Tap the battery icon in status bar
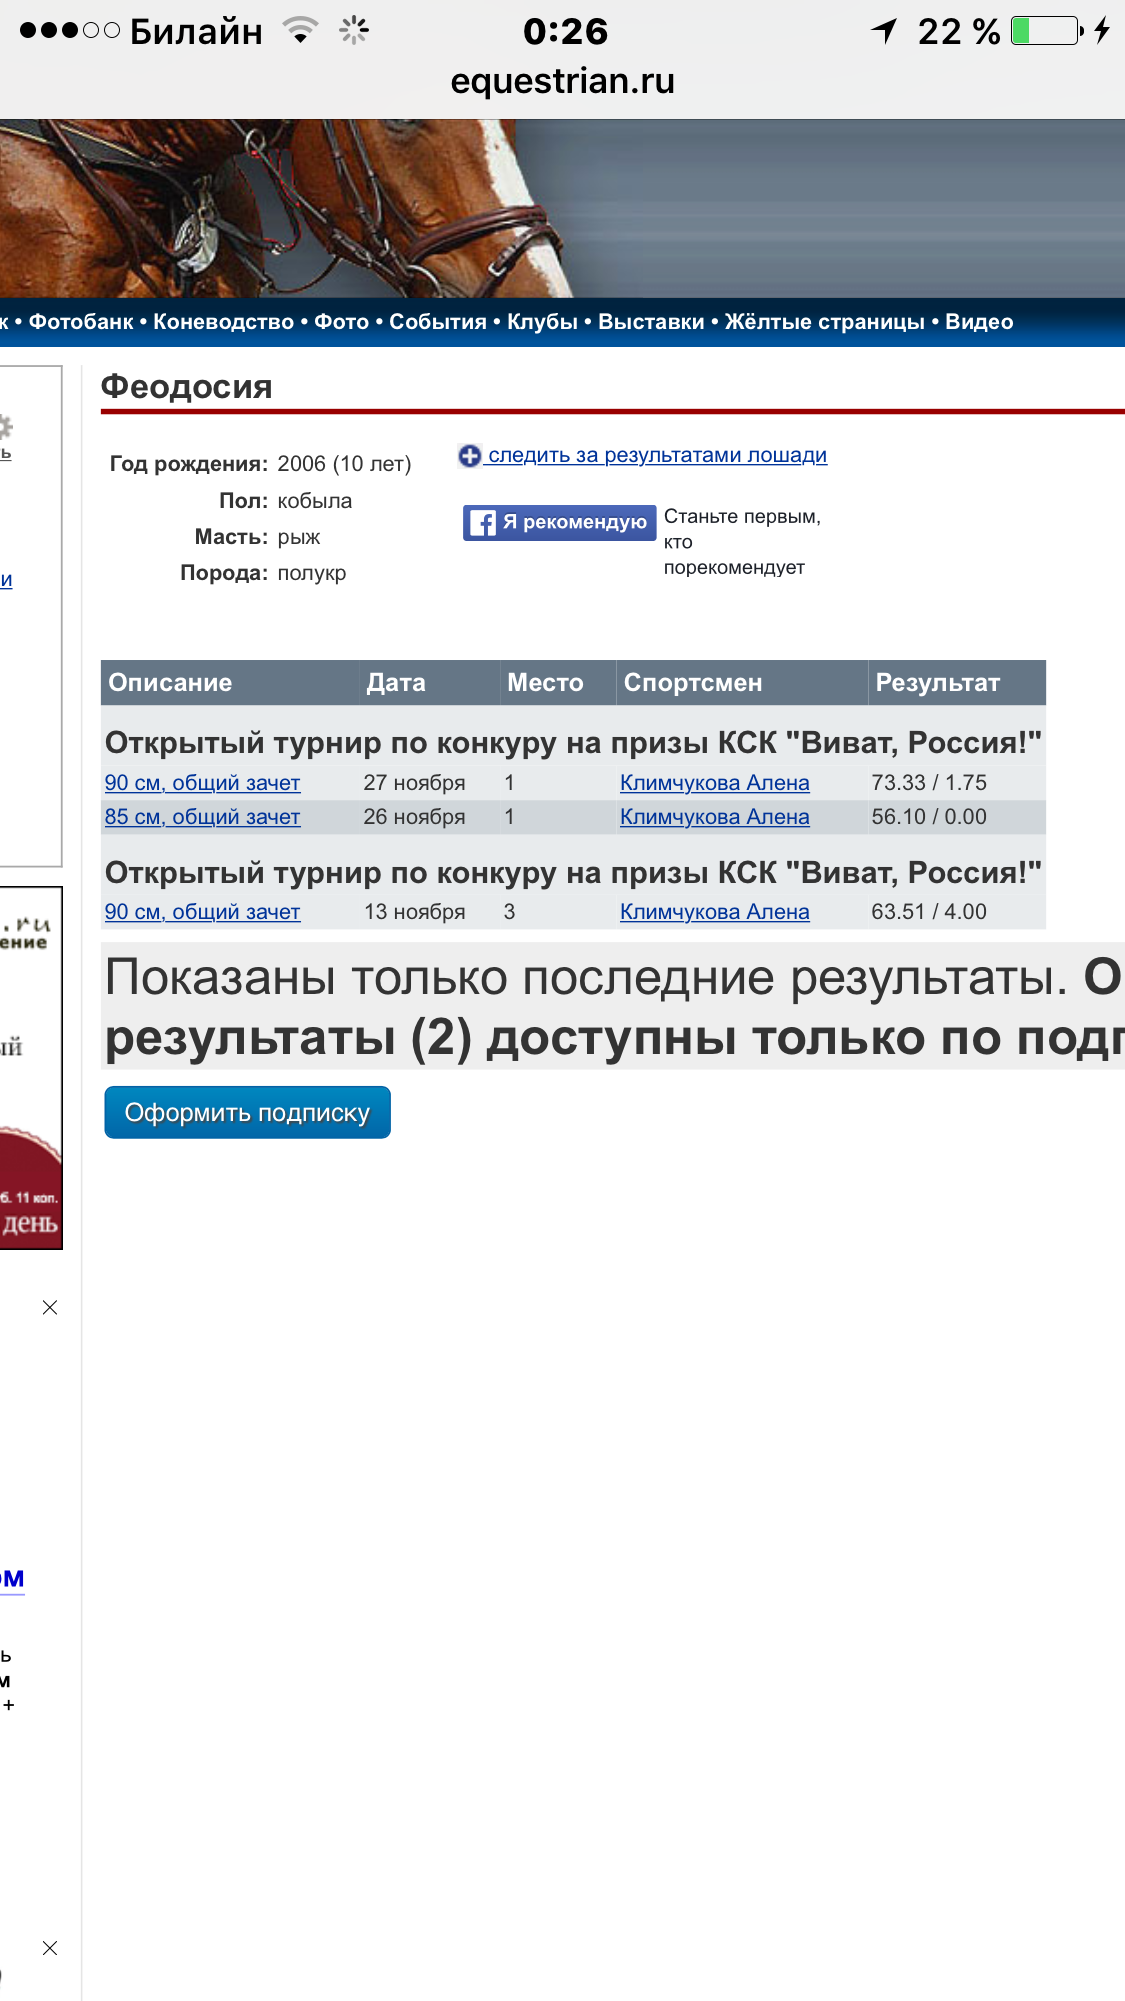Image resolution: width=1125 pixels, height=2001 pixels. click(1046, 31)
